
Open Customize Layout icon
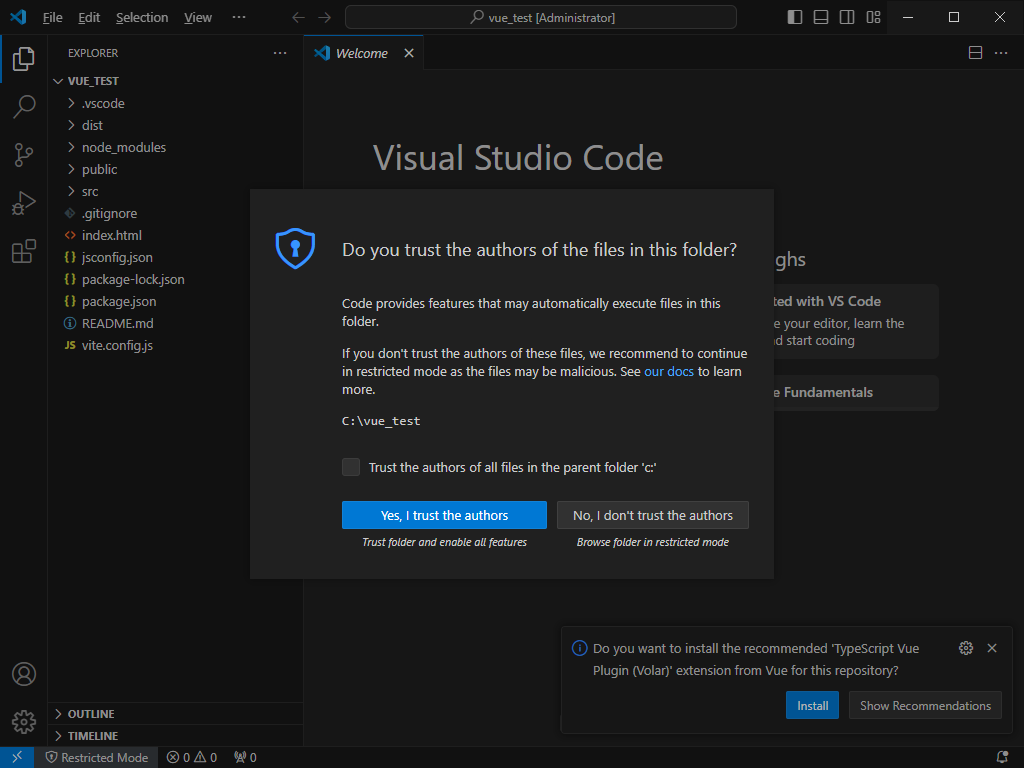874,17
